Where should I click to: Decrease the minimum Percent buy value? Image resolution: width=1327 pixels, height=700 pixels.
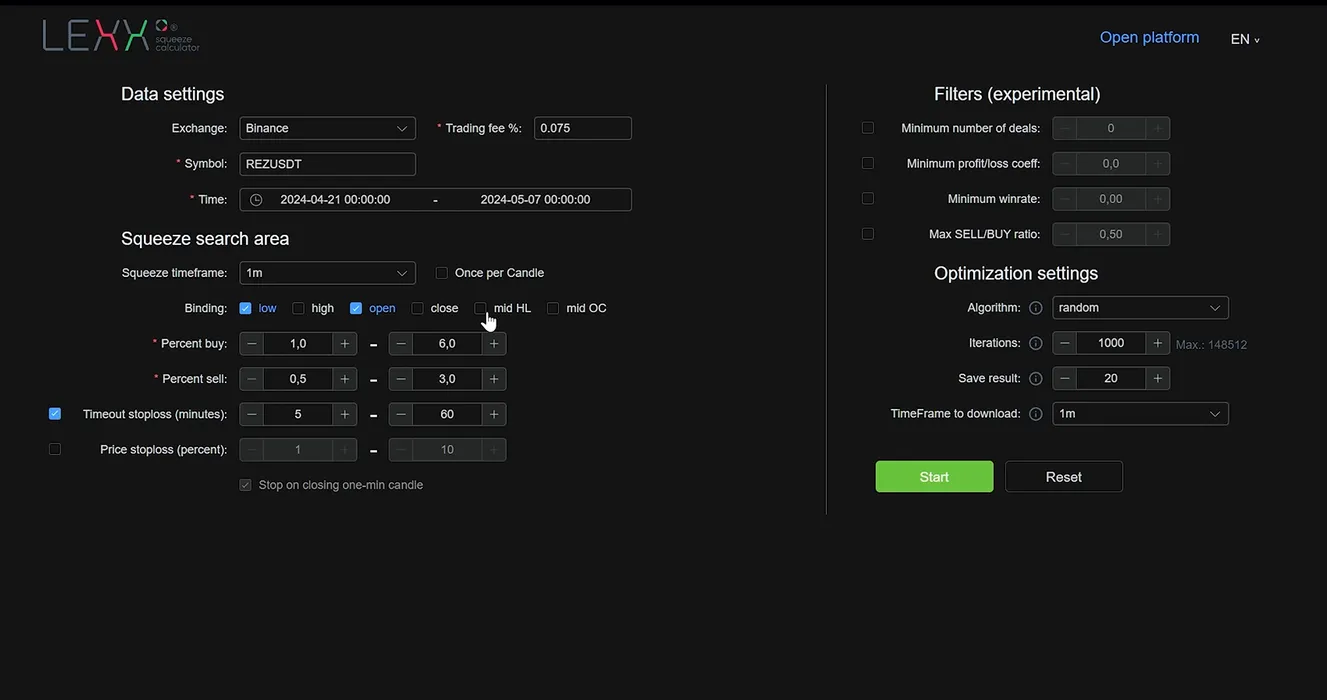252,344
